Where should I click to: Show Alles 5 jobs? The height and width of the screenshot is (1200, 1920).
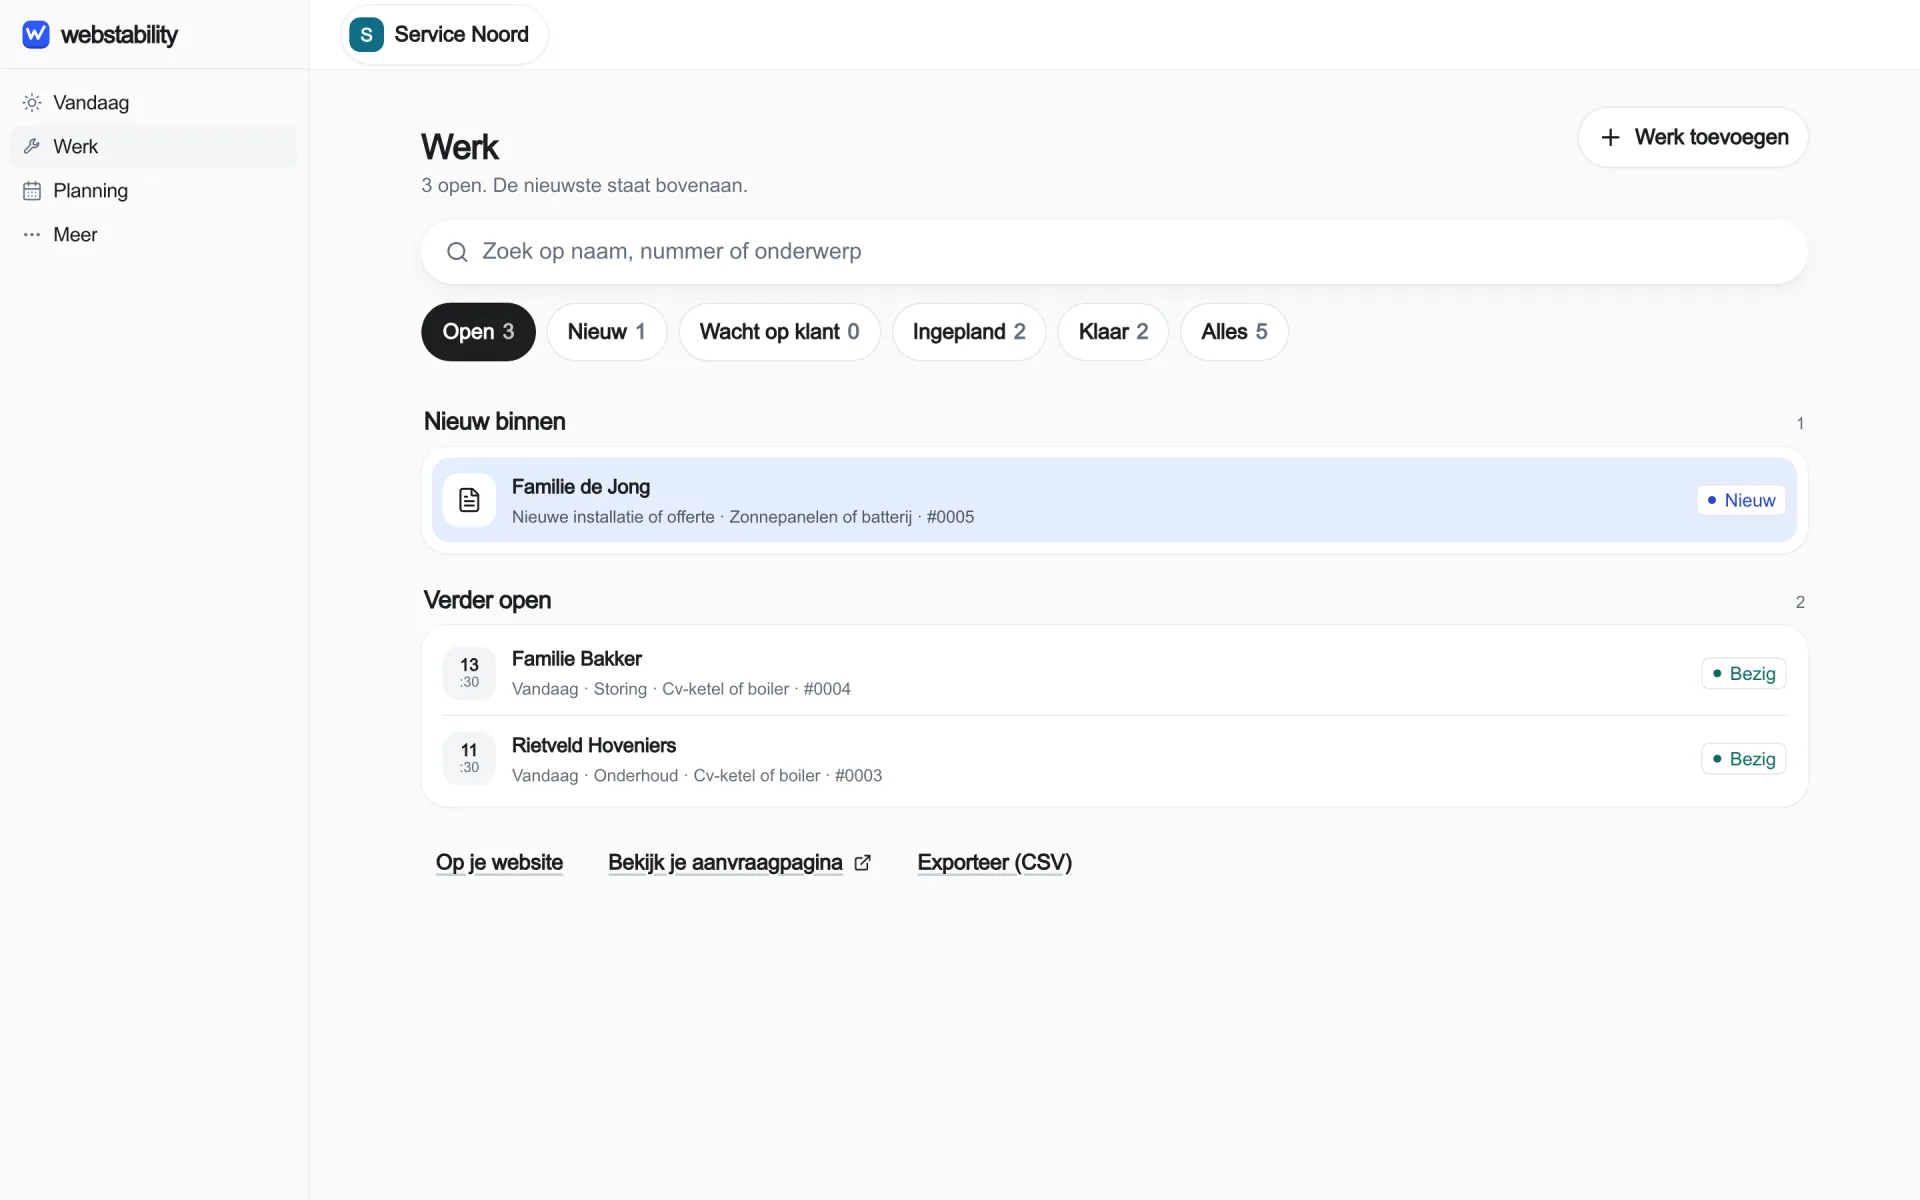pos(1234,332)
